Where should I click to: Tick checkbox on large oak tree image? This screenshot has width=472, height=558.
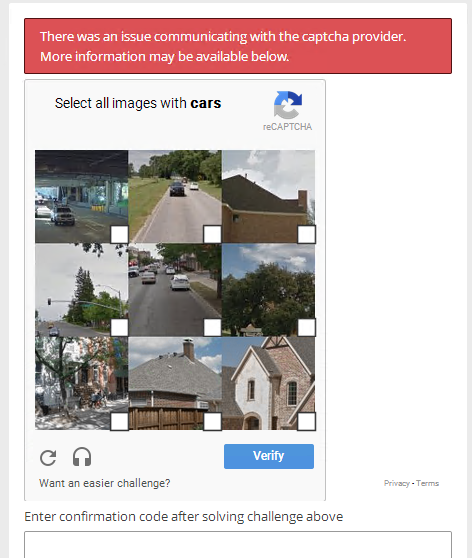tap(306, 327)
